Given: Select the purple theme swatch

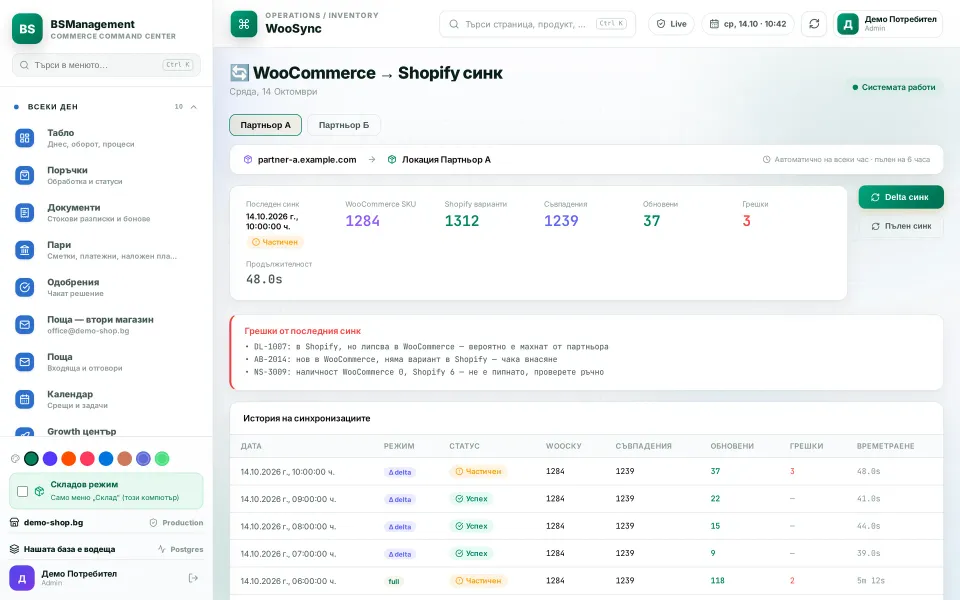Looking at the screenshot, I should [x=50, y=459].
